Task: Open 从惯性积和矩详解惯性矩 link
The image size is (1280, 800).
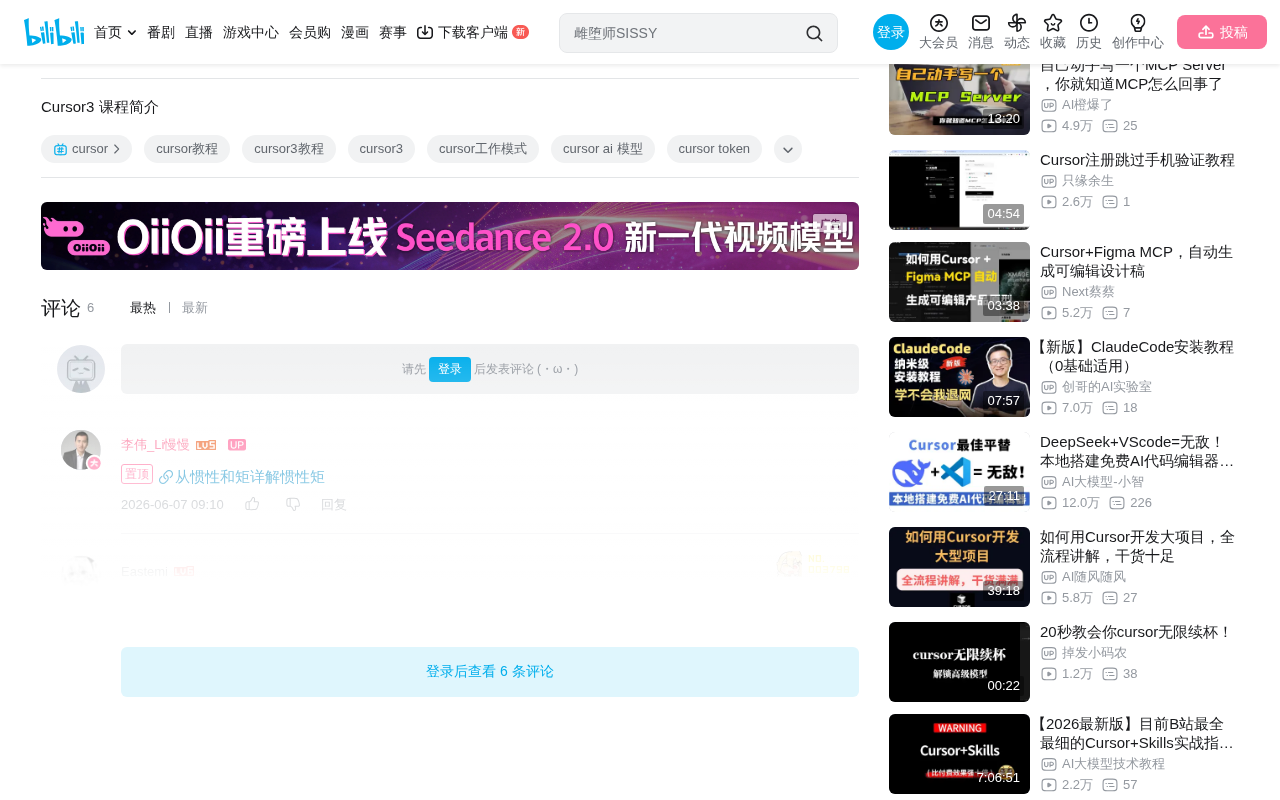Action: [250, 477]
